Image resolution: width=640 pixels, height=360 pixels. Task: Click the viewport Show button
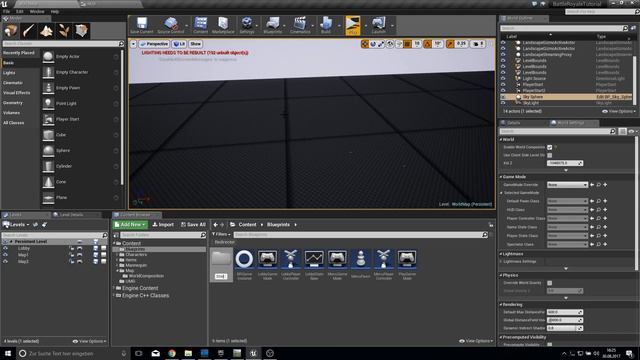click(x=196, y=44)
